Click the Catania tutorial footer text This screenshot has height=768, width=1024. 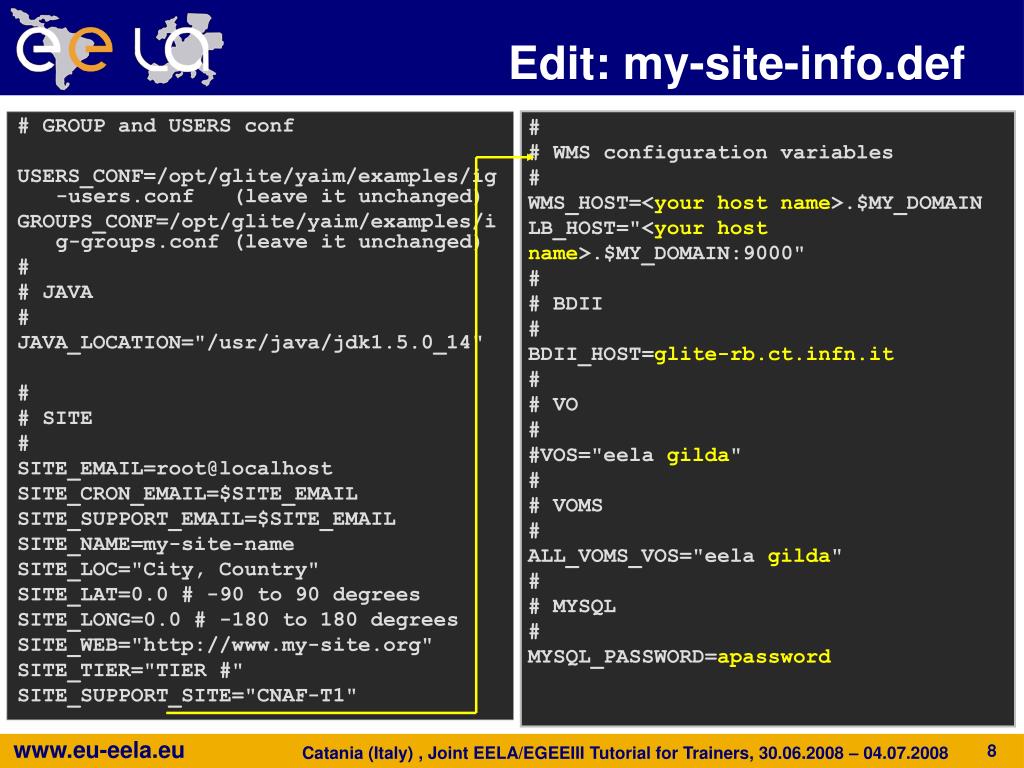[x=625, y=753]
